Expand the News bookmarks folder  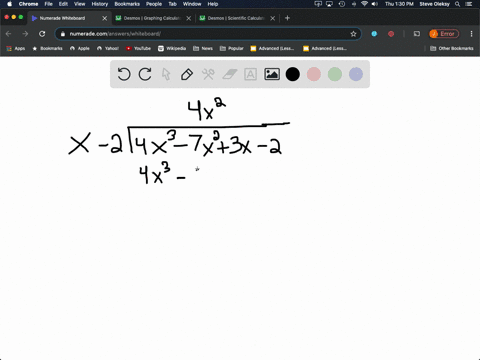pos(203,48)
